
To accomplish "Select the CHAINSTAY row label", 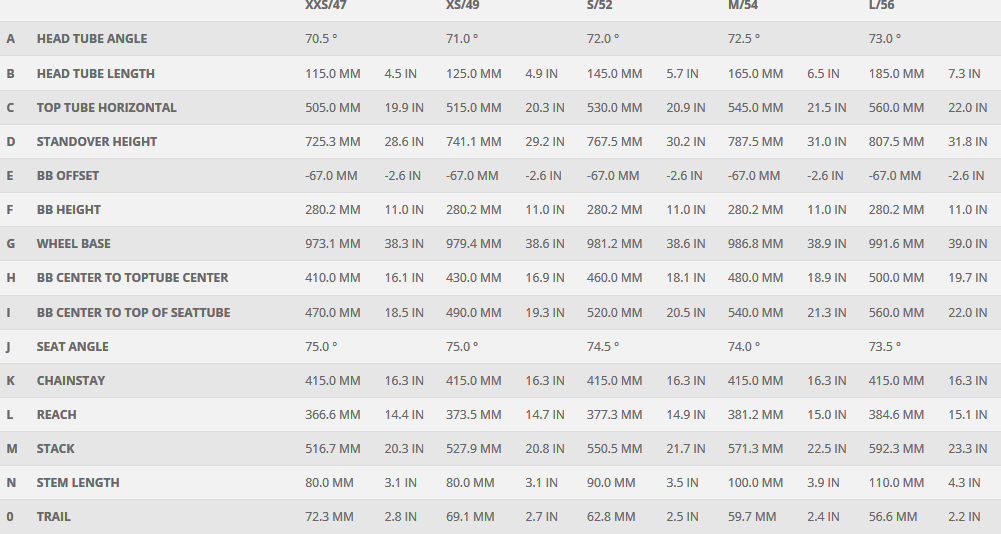I will [x=71, y=381].
